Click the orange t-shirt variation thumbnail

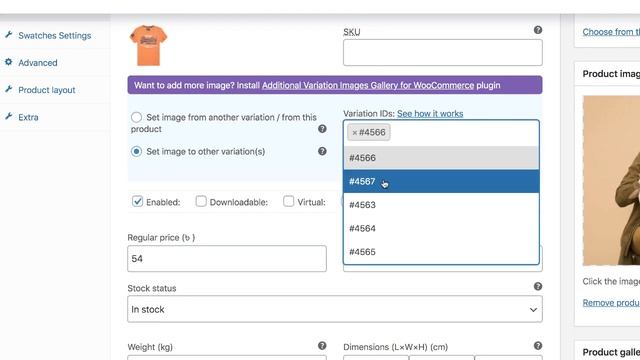pos(148,45)
